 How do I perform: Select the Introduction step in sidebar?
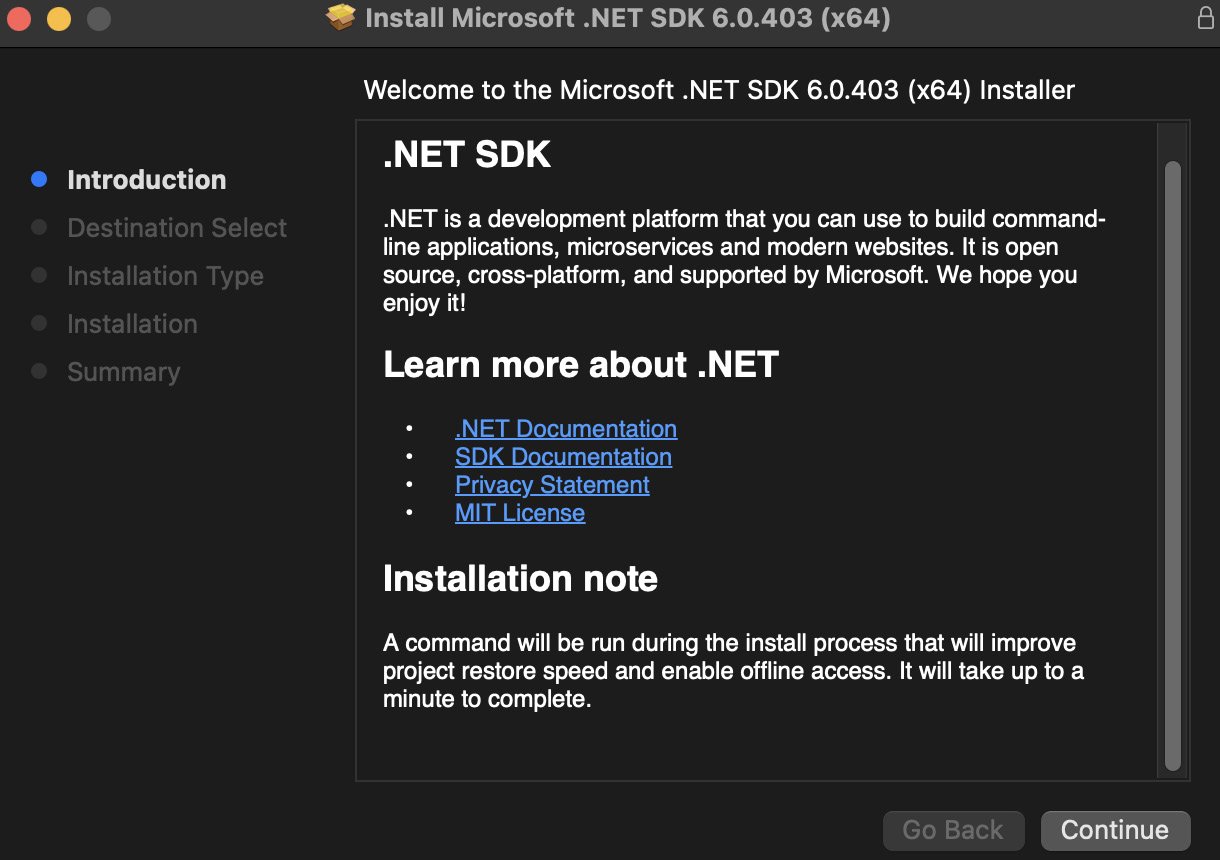coord(147,180)
